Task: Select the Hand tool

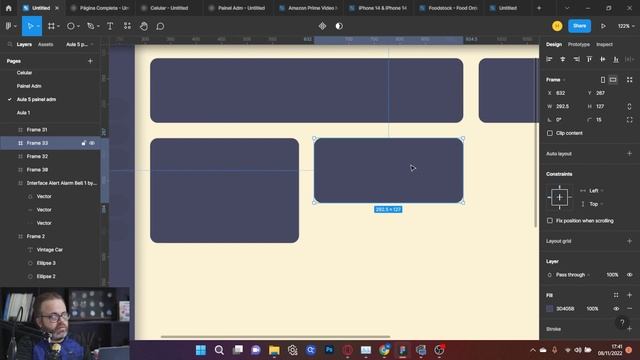Action: coord(144,26)
